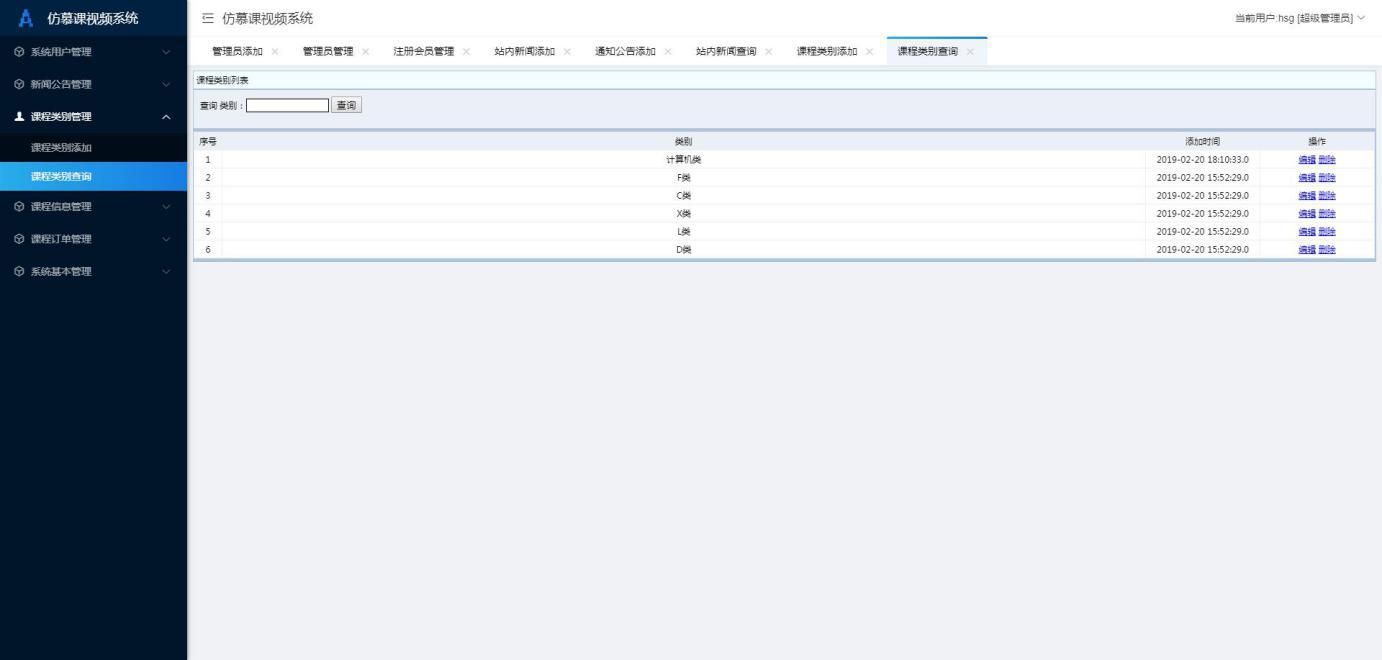Click the 课程信息管理 cube icon
The width and height of the screenshot is (1382, 660).
[x=19, y=207]
